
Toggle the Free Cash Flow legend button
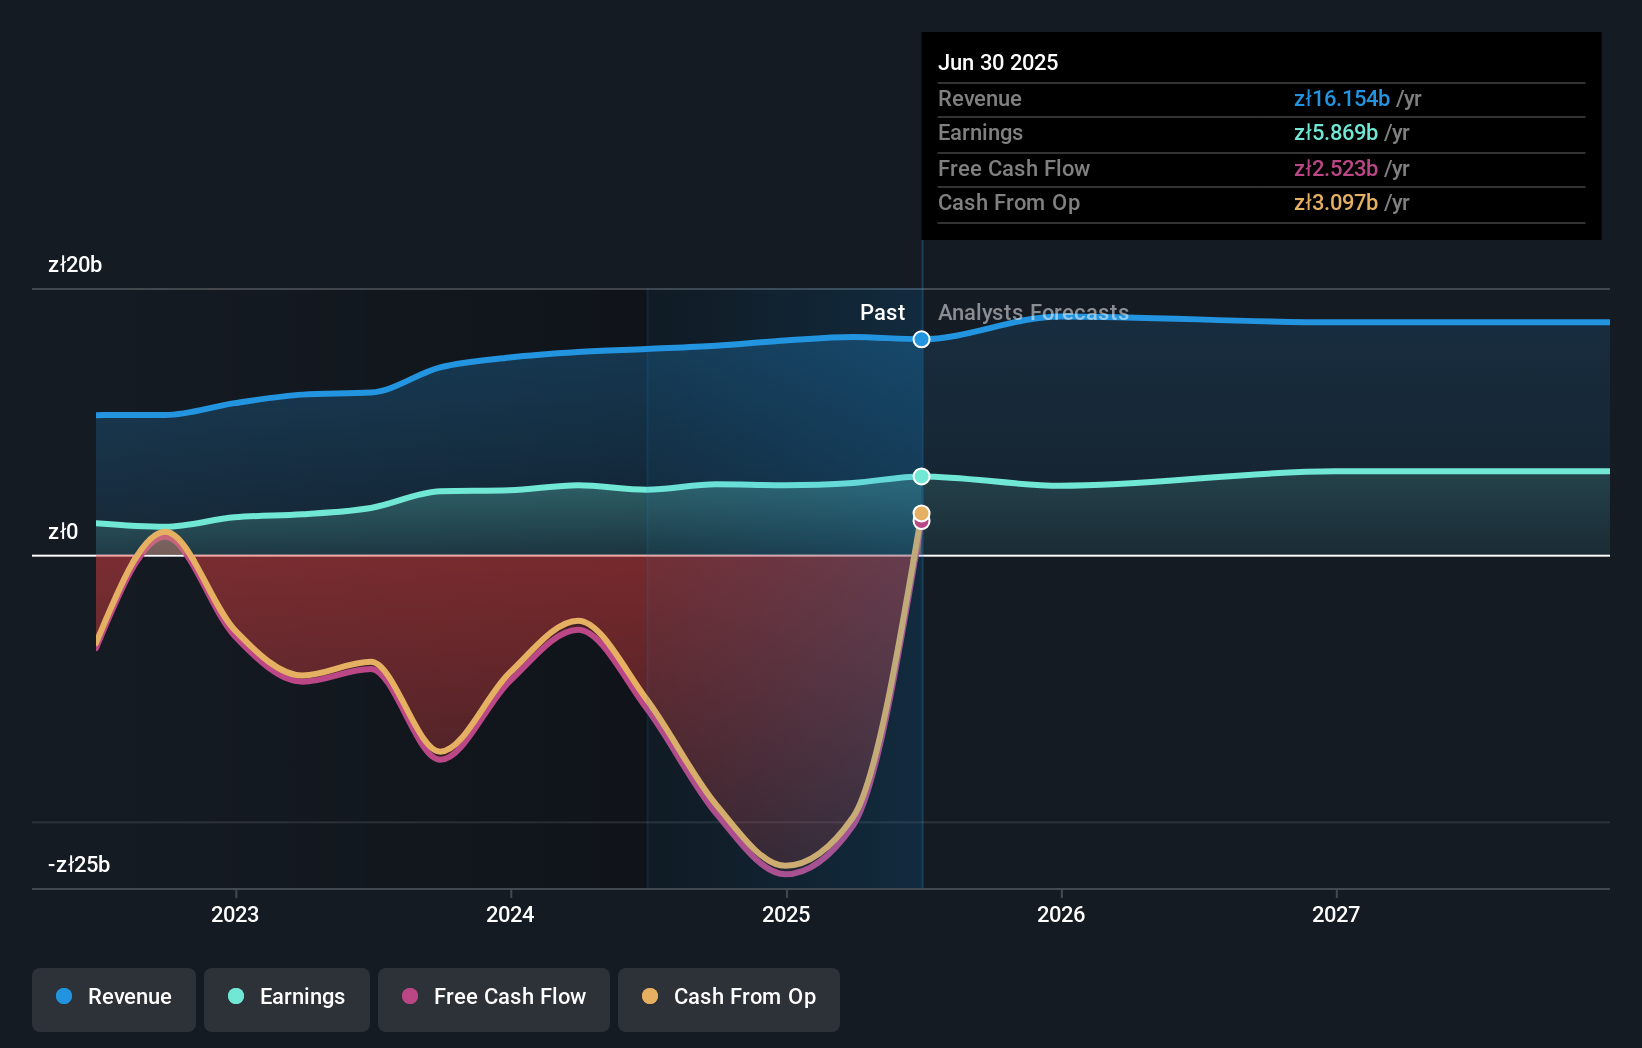(x=494, y=998)
